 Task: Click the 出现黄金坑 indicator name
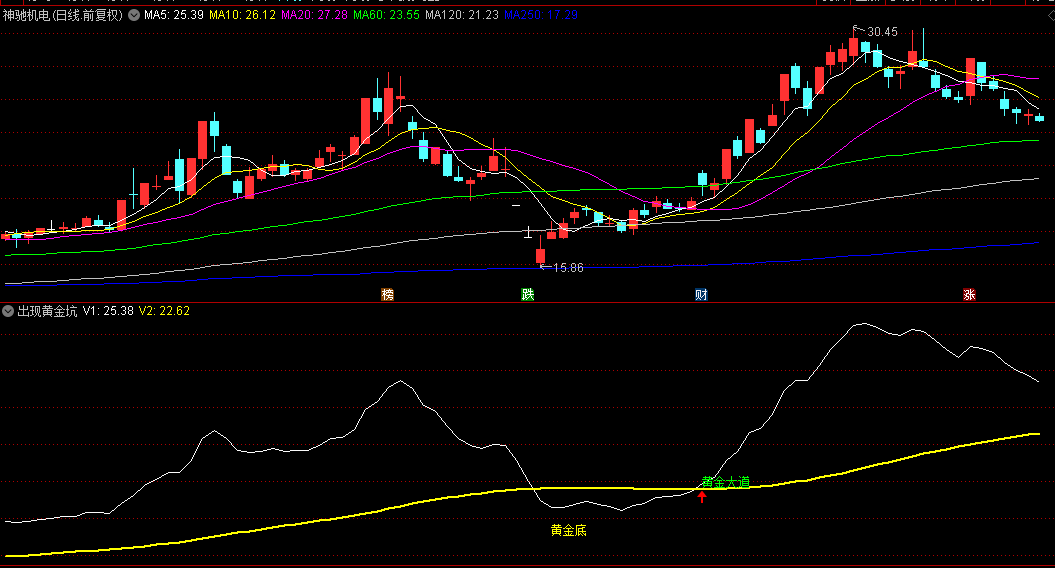[47, 311]
